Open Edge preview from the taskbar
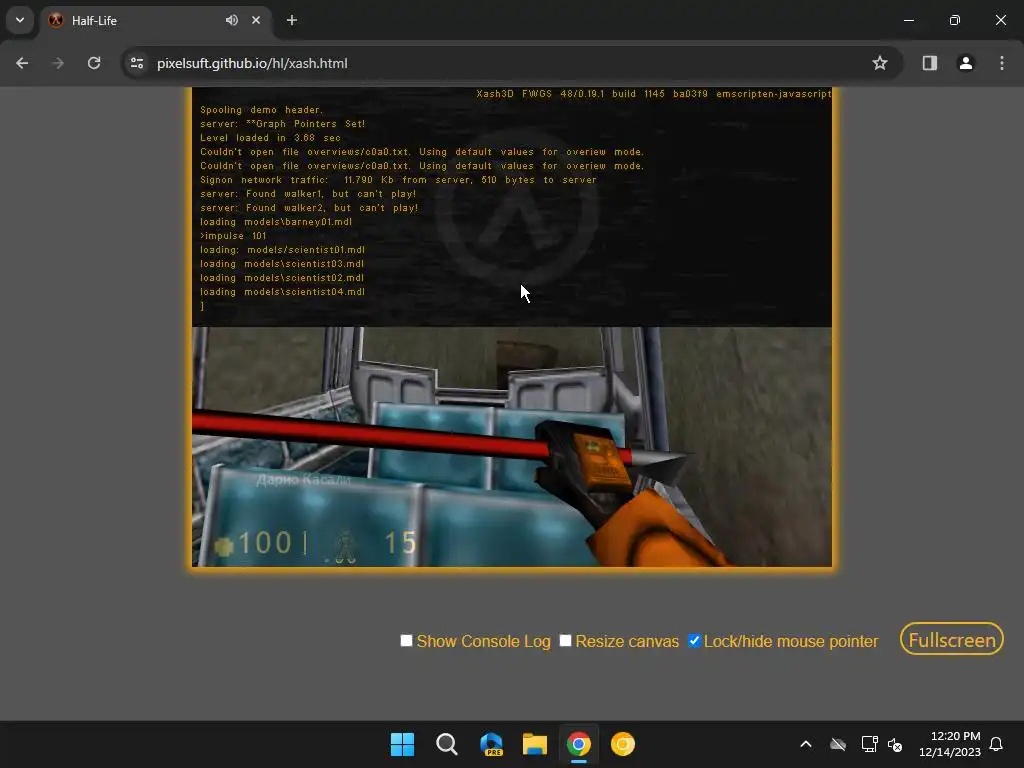Image resolution: width=1024 pixels, height=768 pixels. 491,744
